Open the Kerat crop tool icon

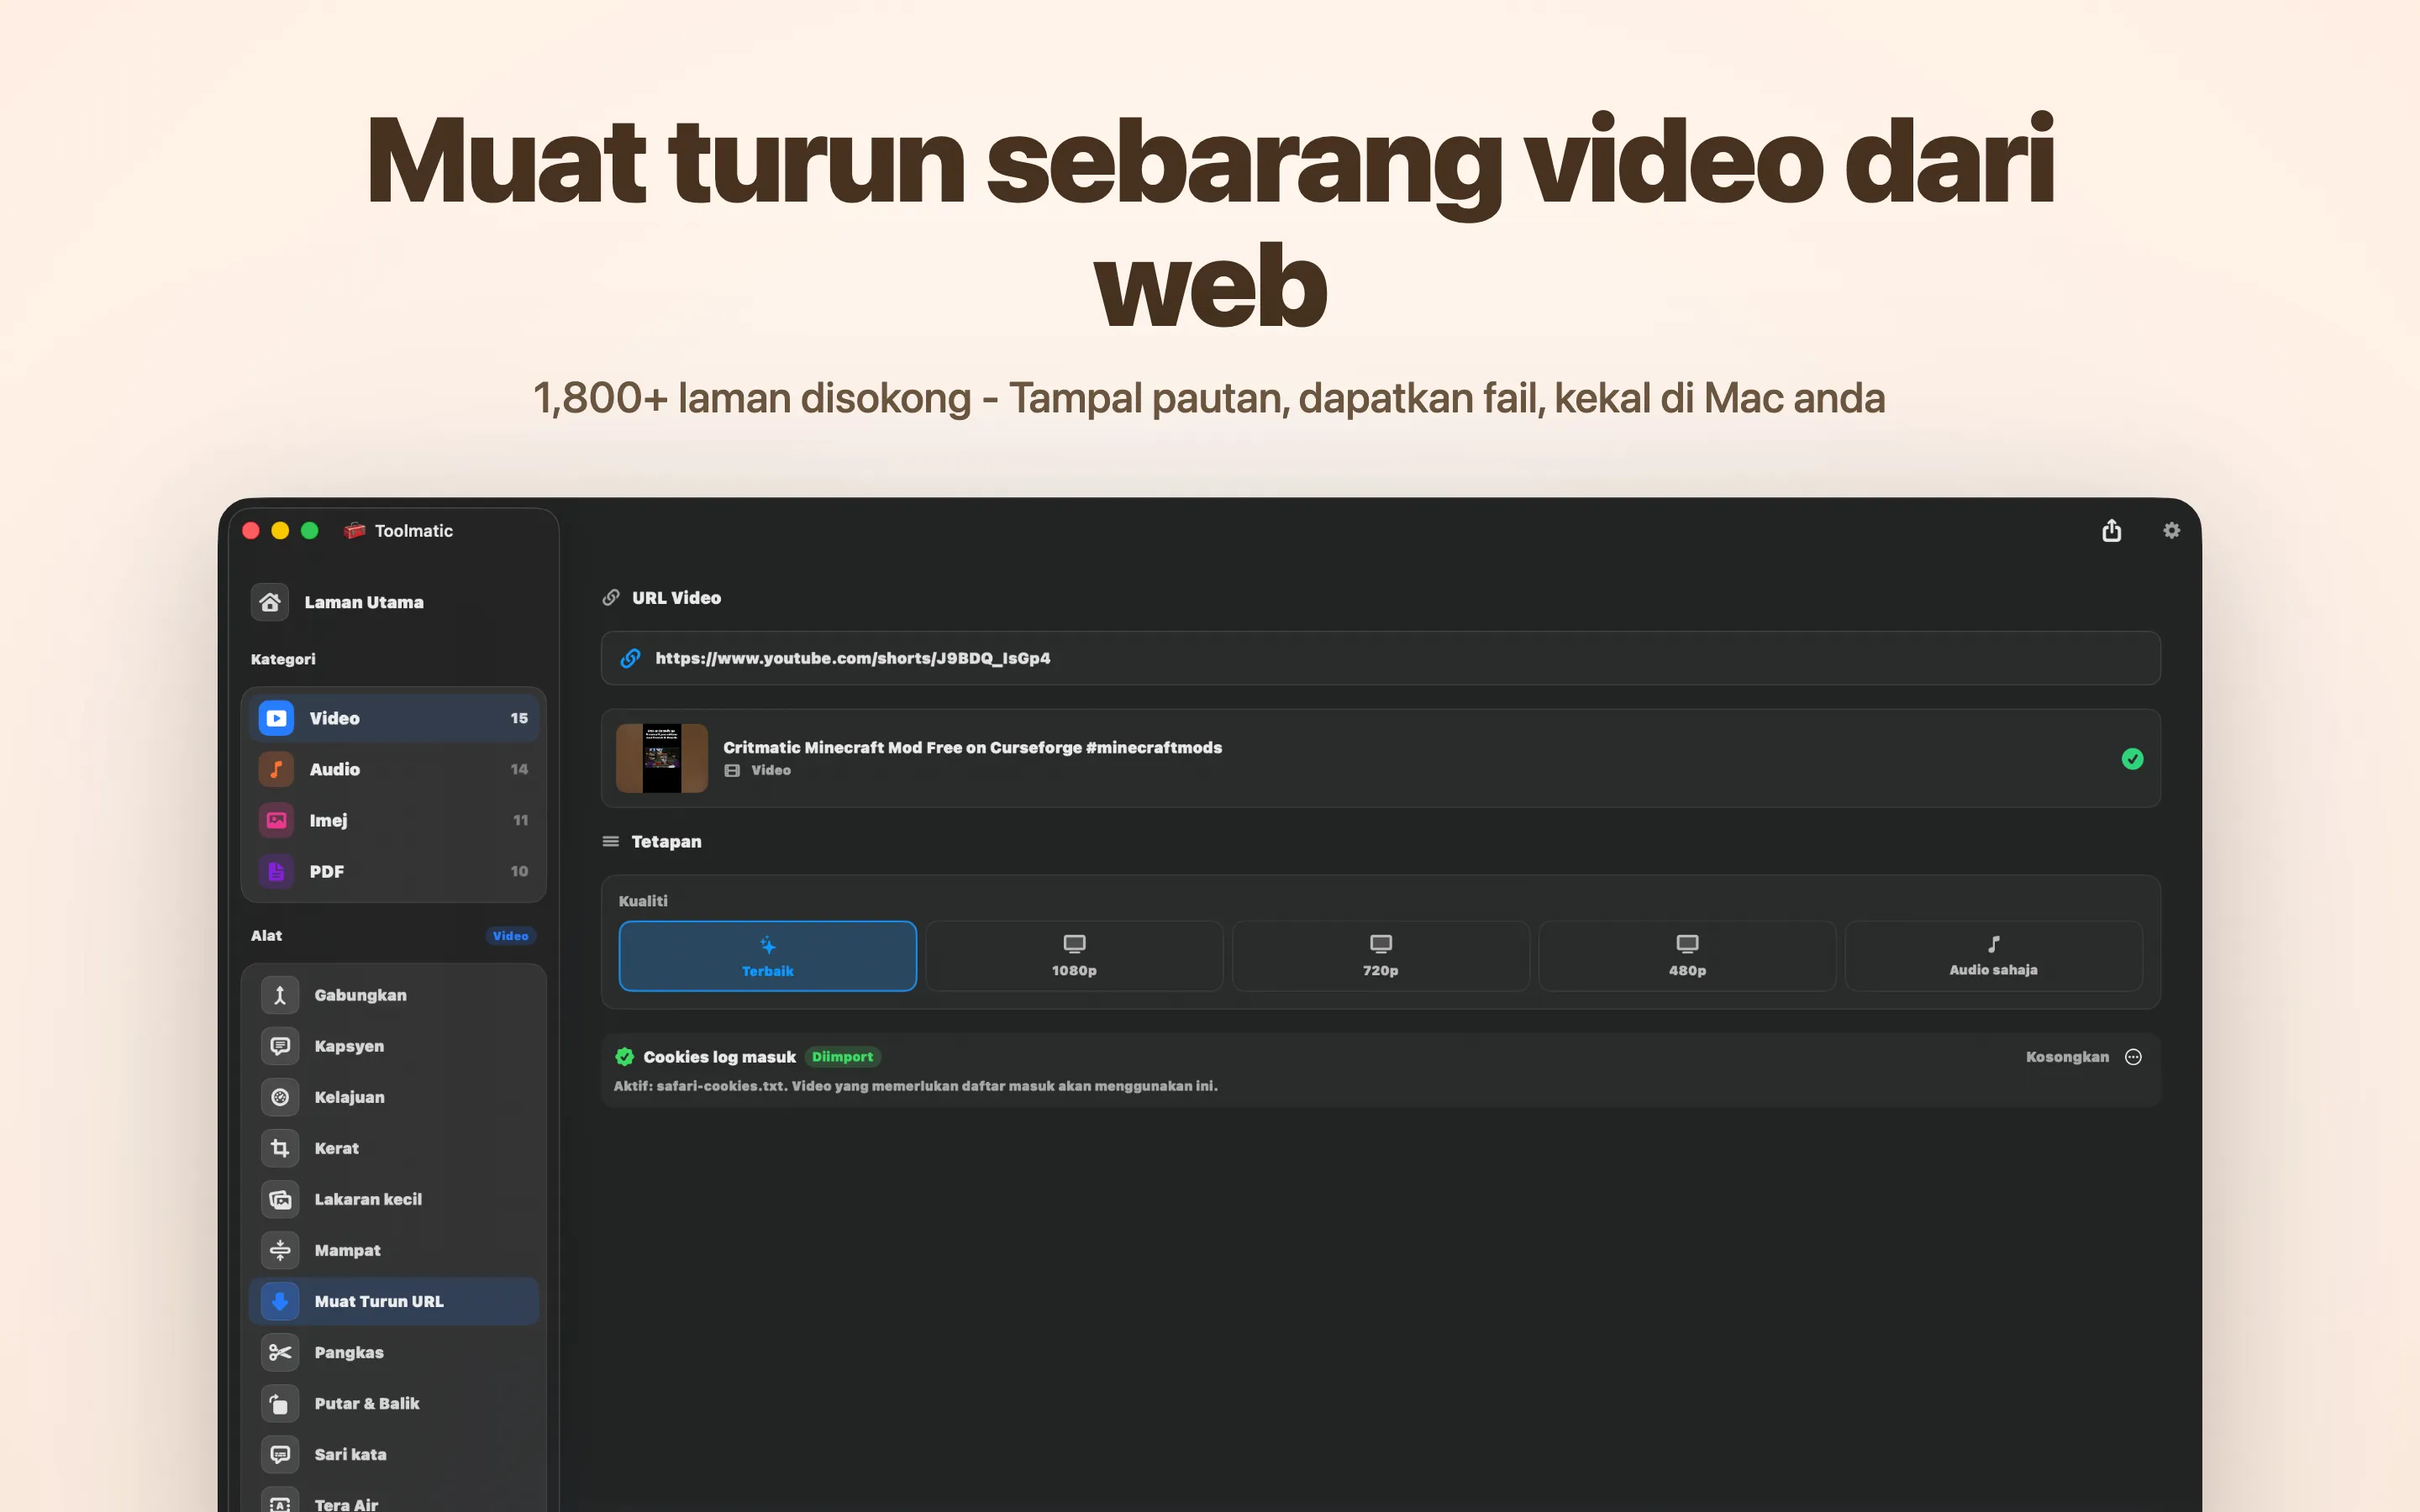coord(280,1148)
